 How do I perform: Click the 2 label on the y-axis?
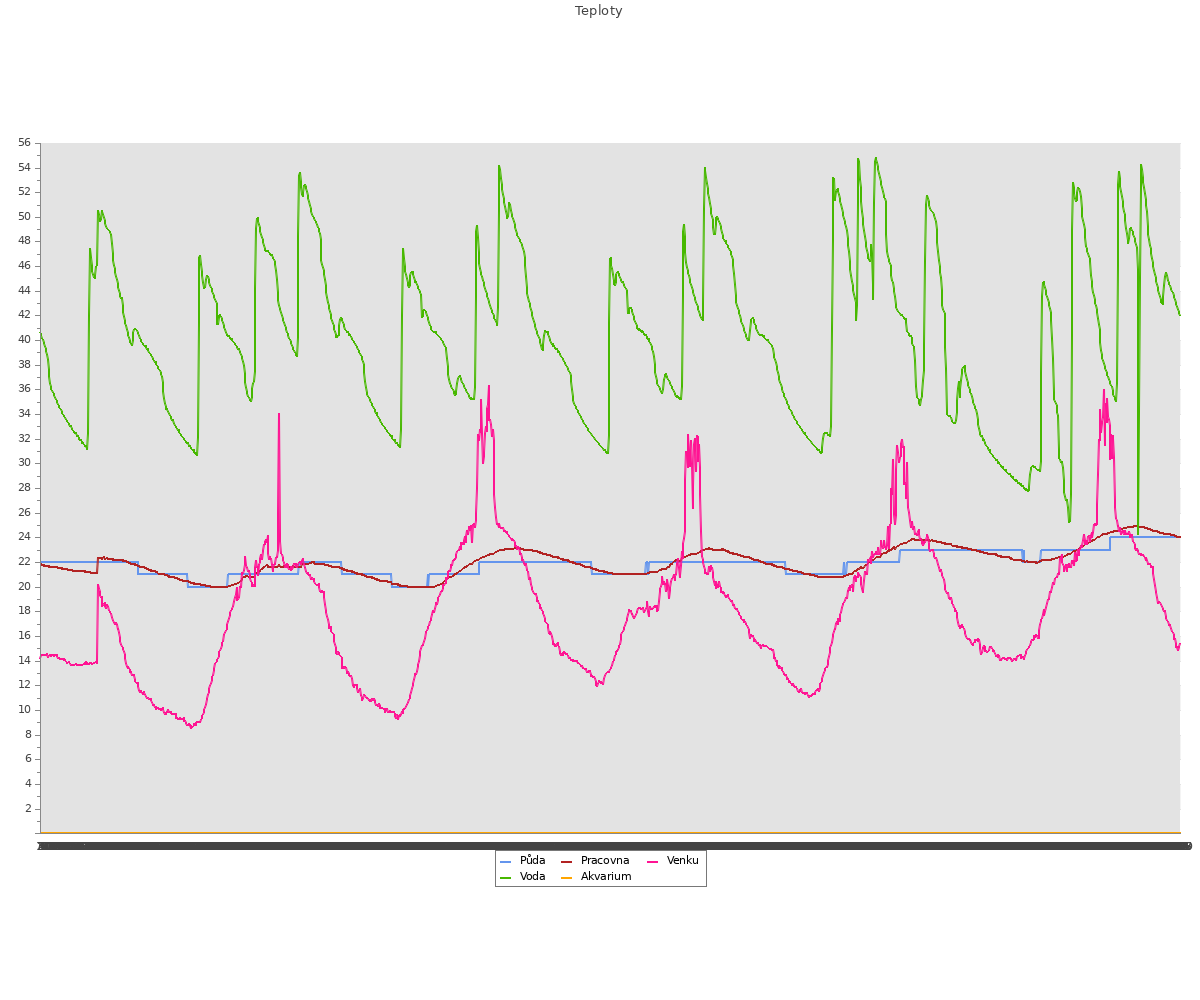(x=28, y=809)
